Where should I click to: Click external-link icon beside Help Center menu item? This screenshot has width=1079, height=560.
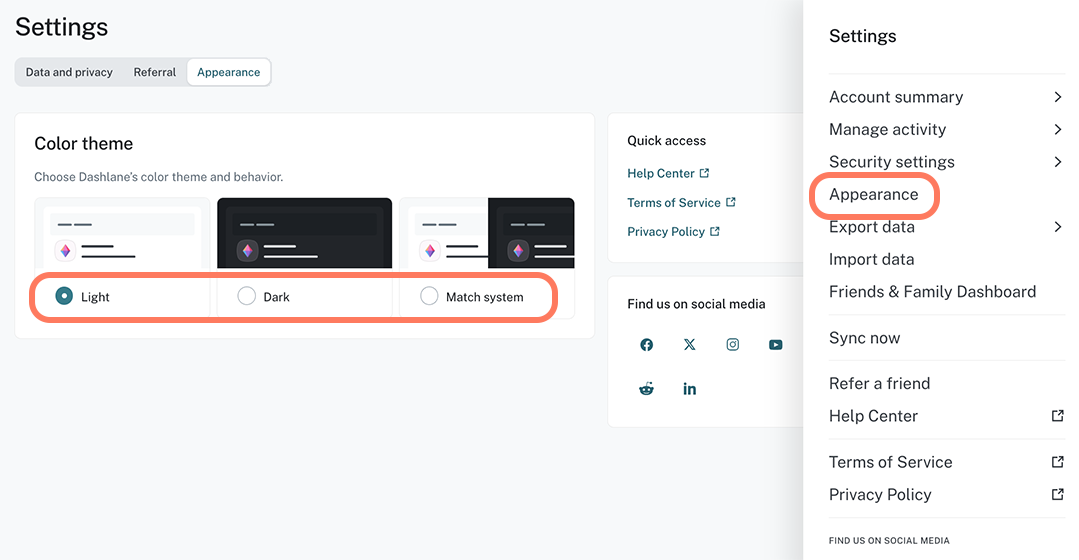point(1057,416)
